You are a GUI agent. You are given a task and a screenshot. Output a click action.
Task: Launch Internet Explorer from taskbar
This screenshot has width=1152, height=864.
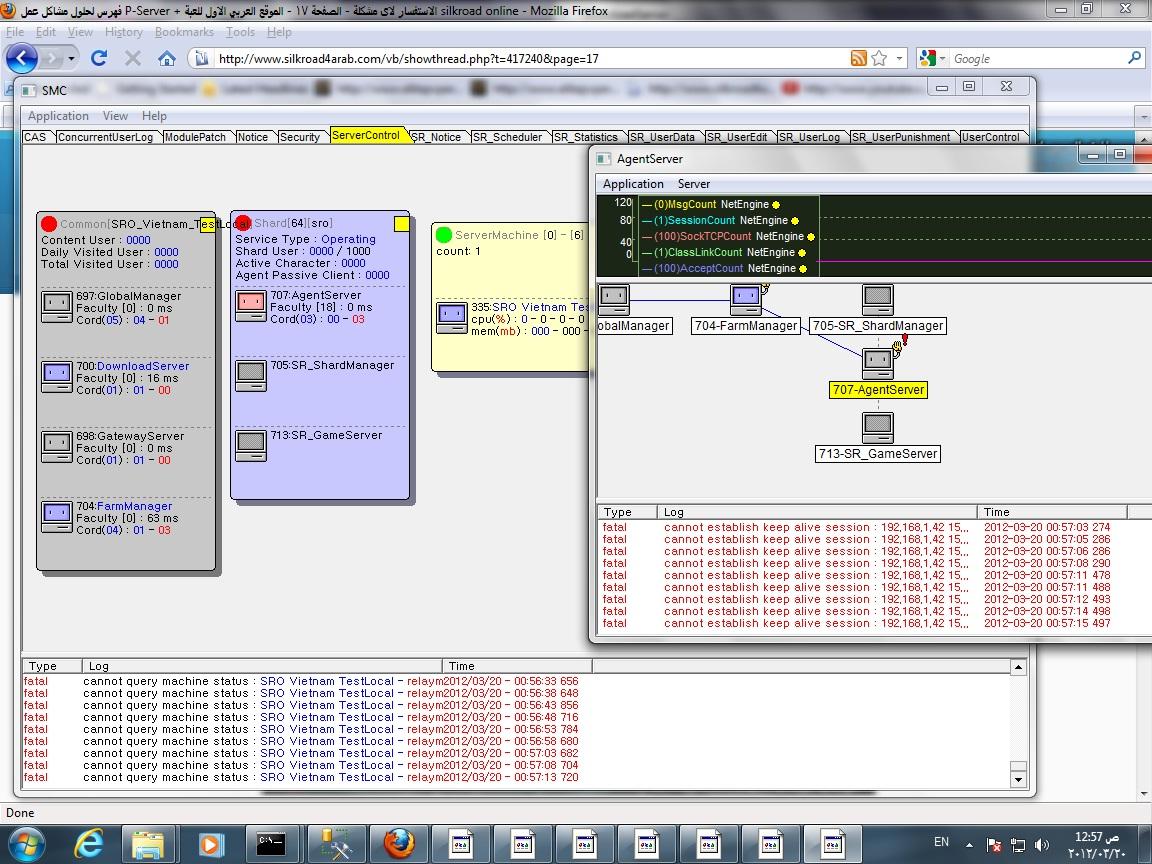89,844
